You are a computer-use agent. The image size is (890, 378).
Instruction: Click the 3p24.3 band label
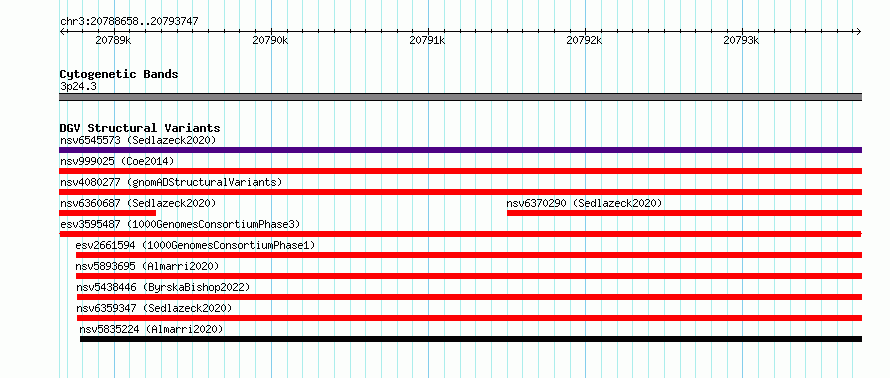tap(77, 87)
